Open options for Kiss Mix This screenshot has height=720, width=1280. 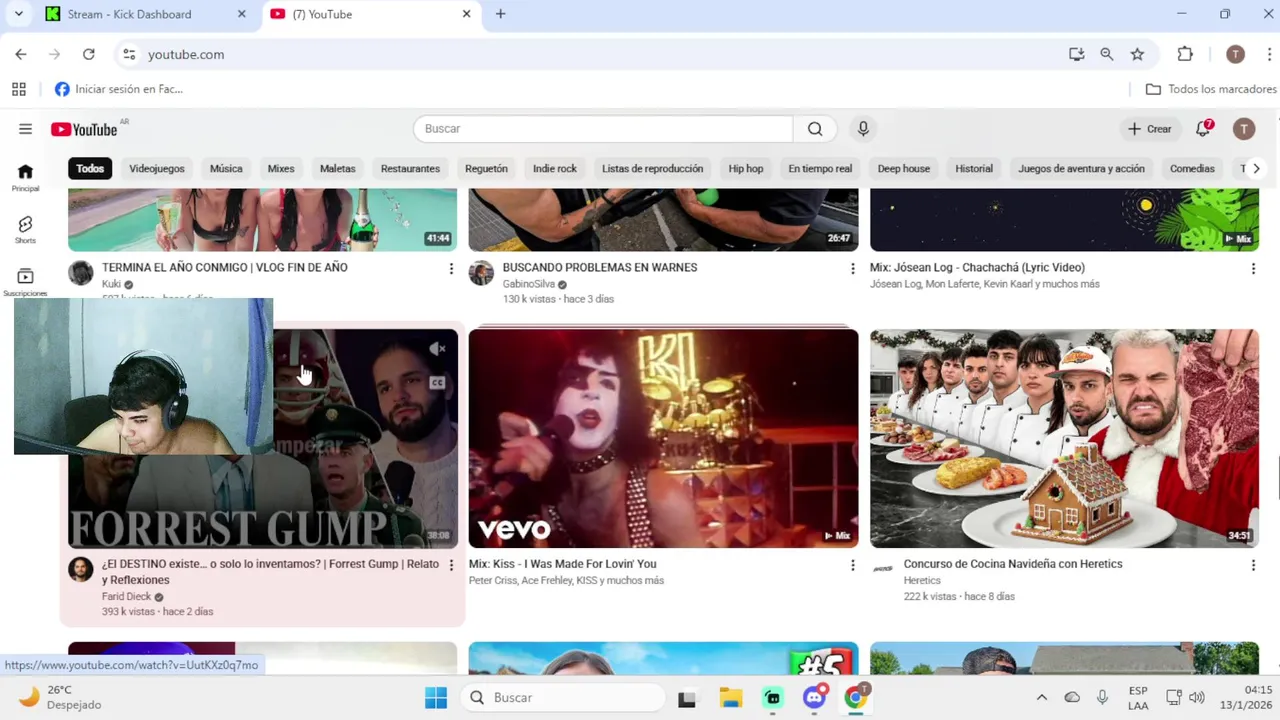pyautogui.click(x=852, y=565)
